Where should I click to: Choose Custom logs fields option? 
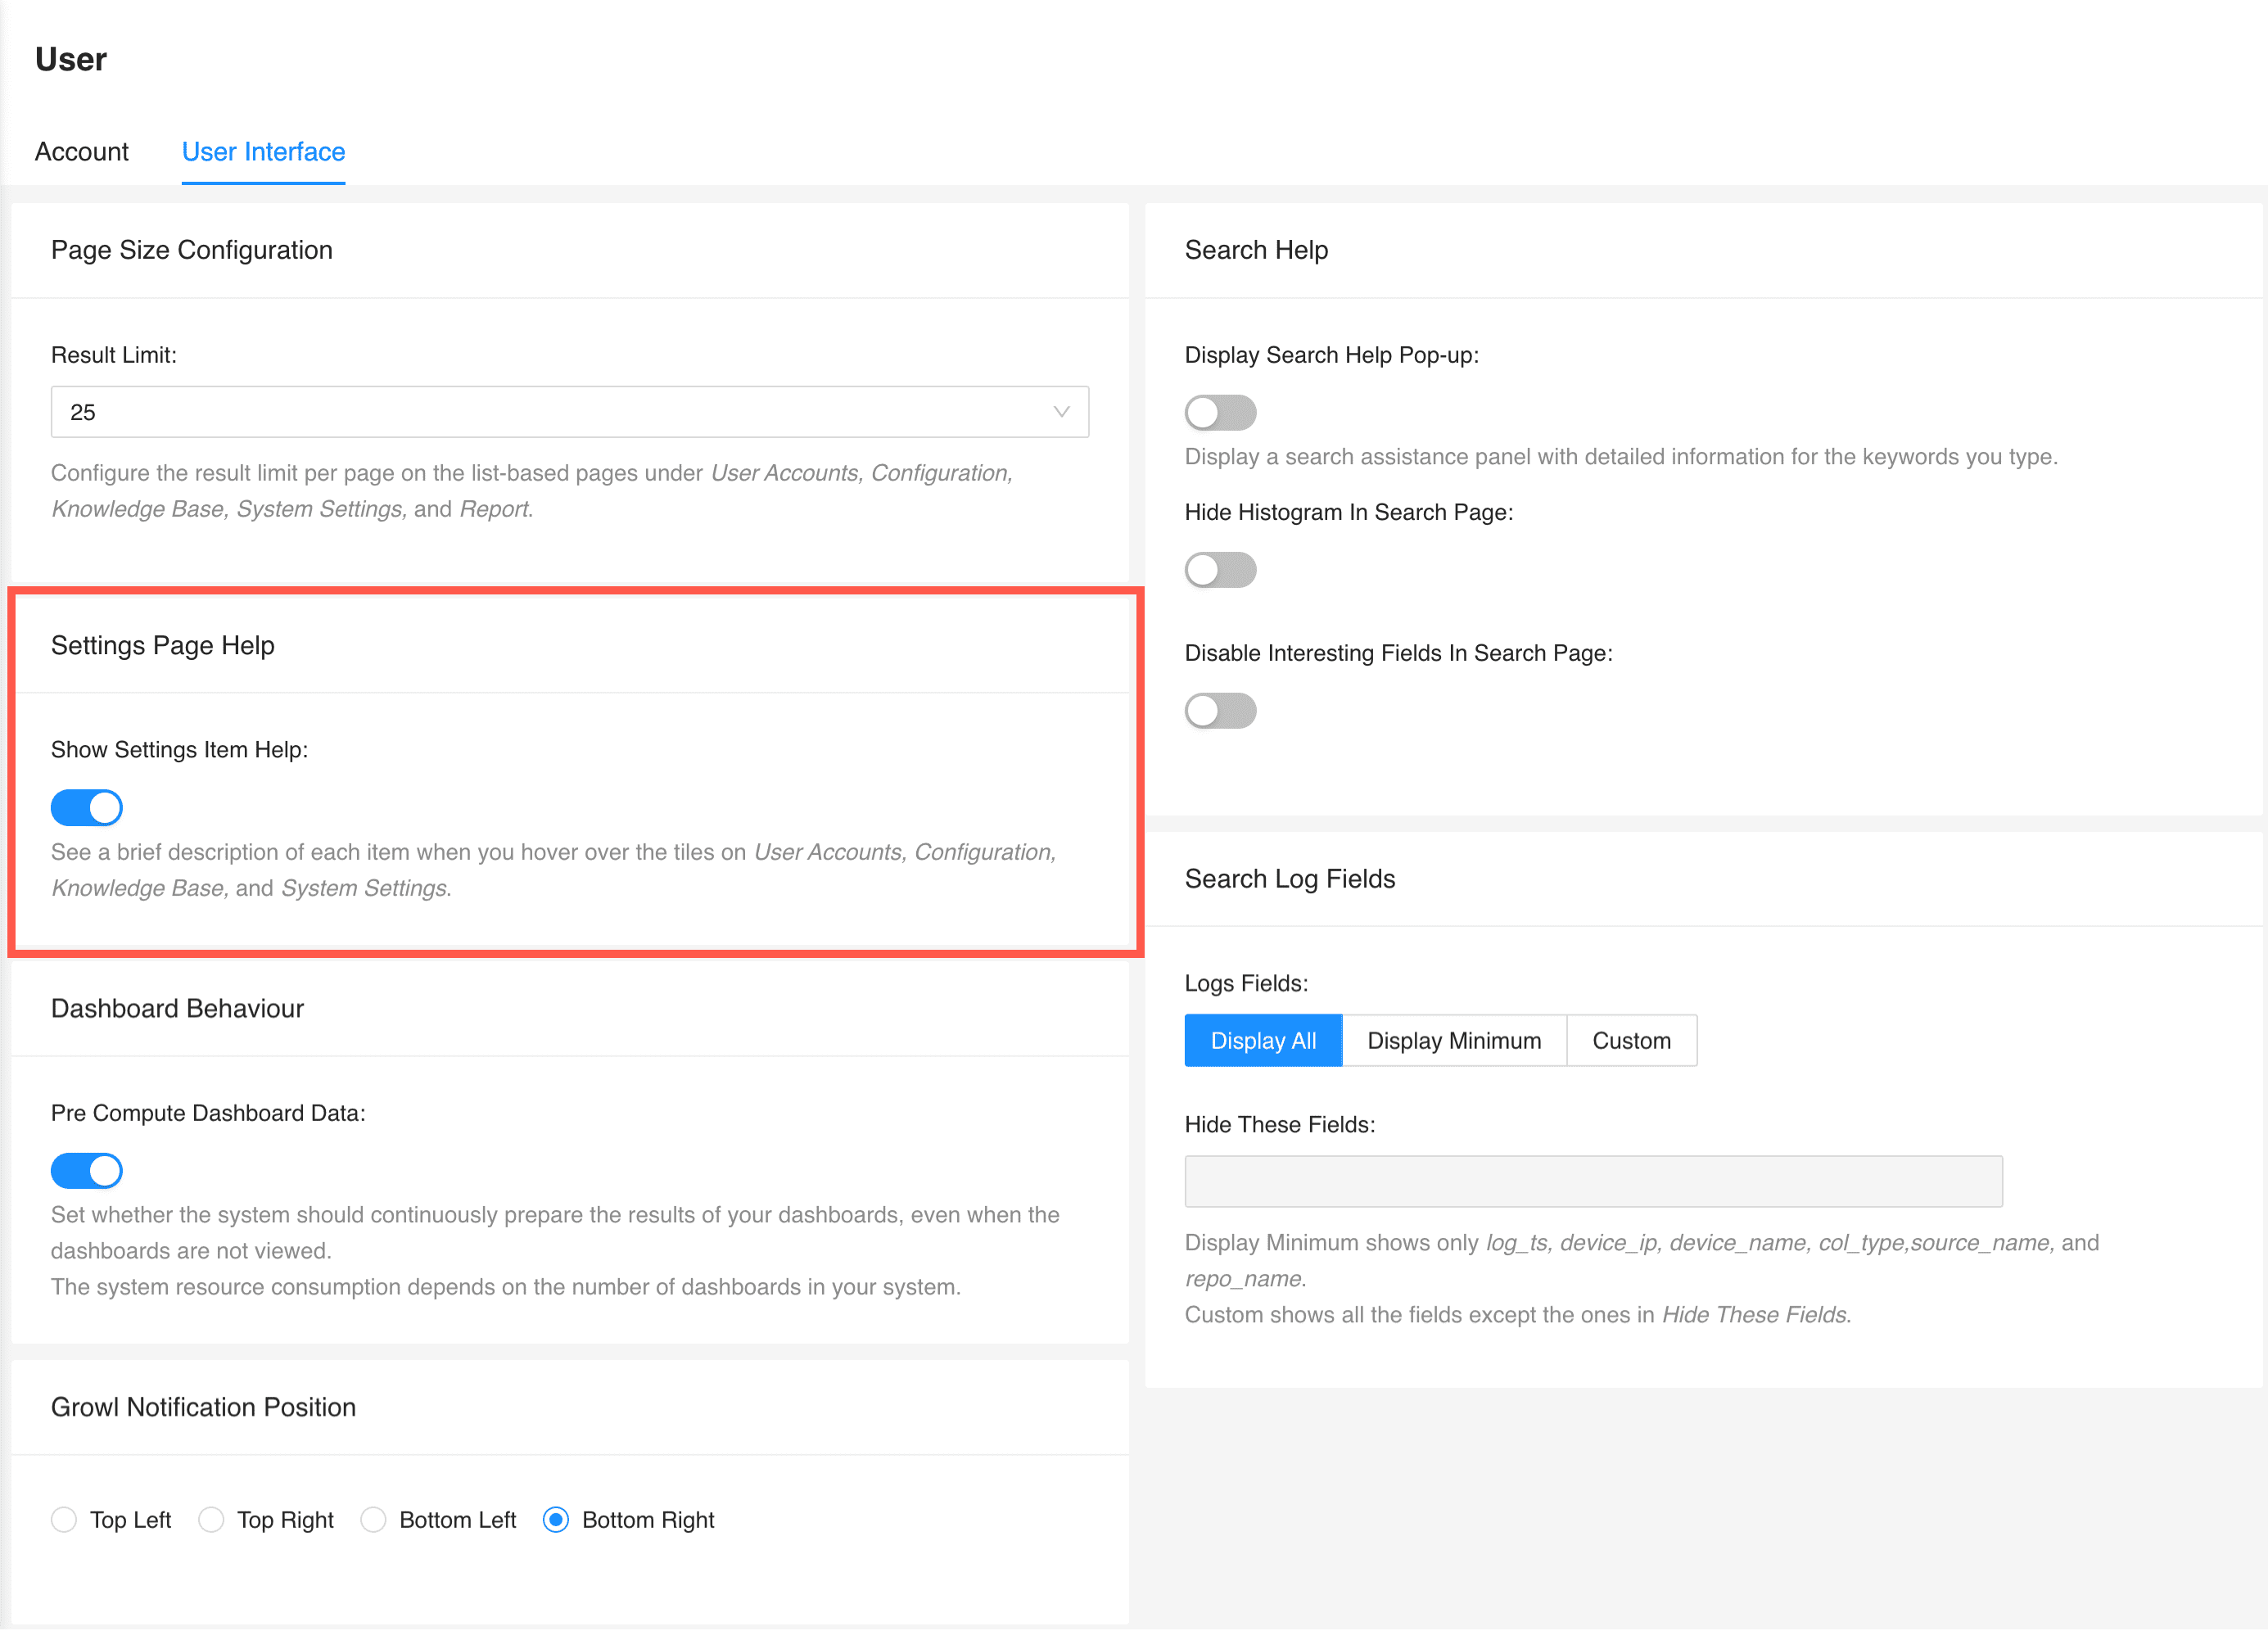pyautogui.click(x=1631, y=1040)
